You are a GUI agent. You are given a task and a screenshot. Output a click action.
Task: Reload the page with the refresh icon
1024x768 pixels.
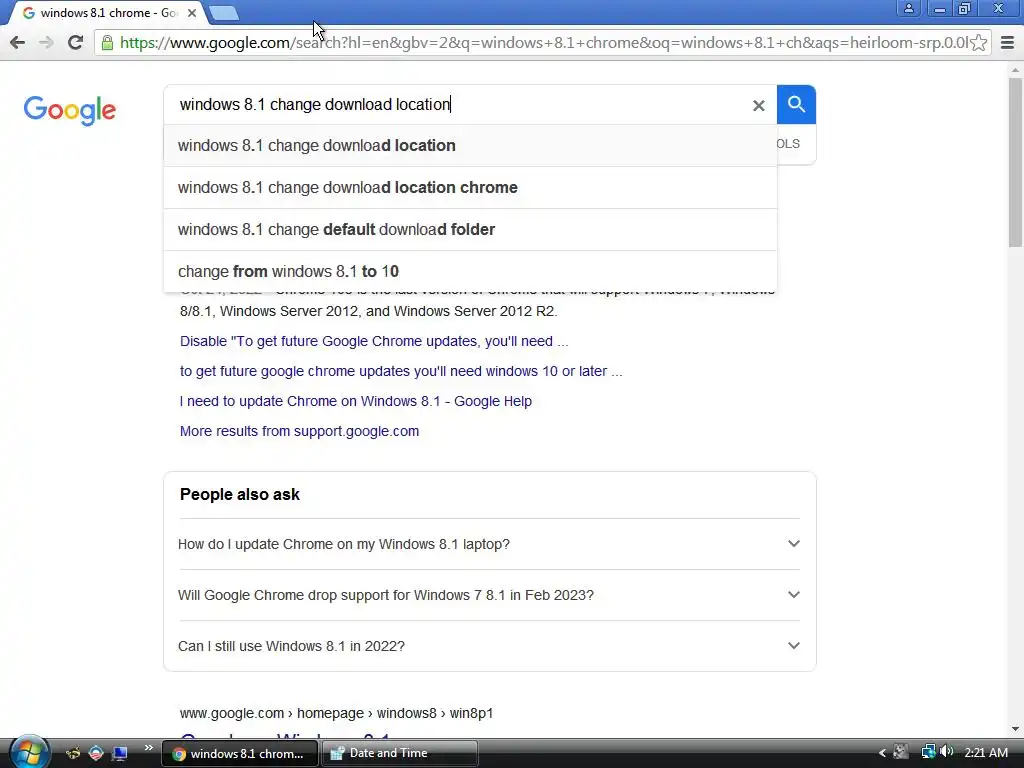pyautogui.click(x=75, y=42)
